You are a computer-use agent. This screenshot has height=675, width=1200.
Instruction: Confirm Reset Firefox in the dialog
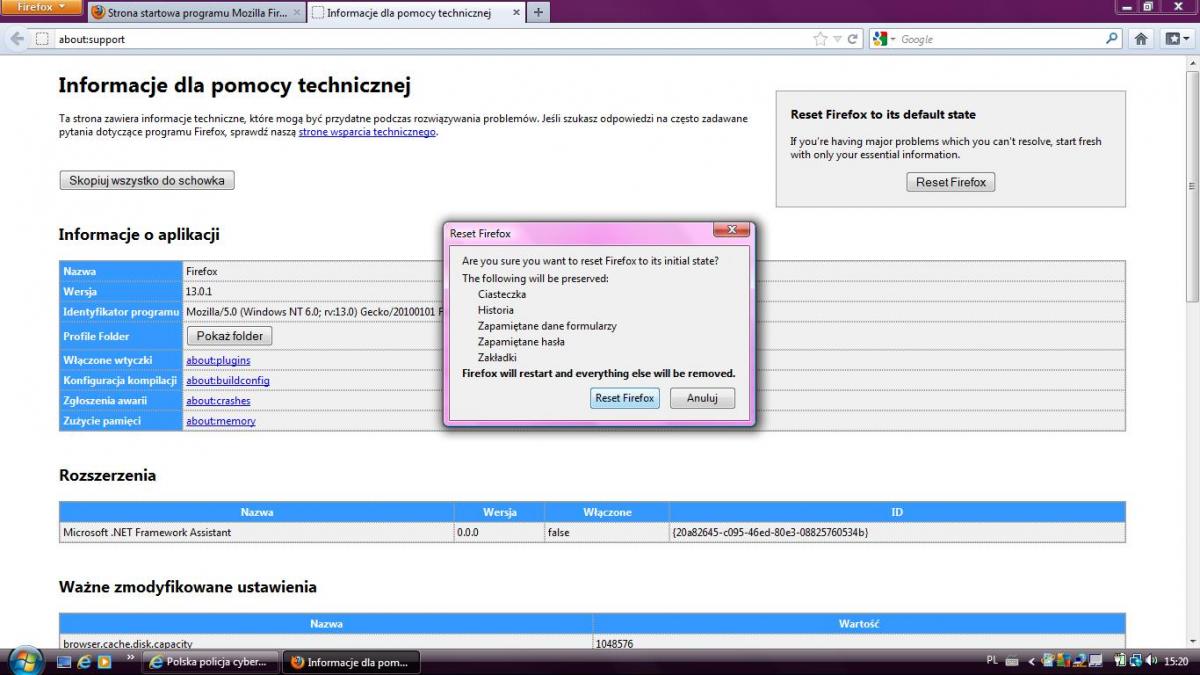point(625,398)
